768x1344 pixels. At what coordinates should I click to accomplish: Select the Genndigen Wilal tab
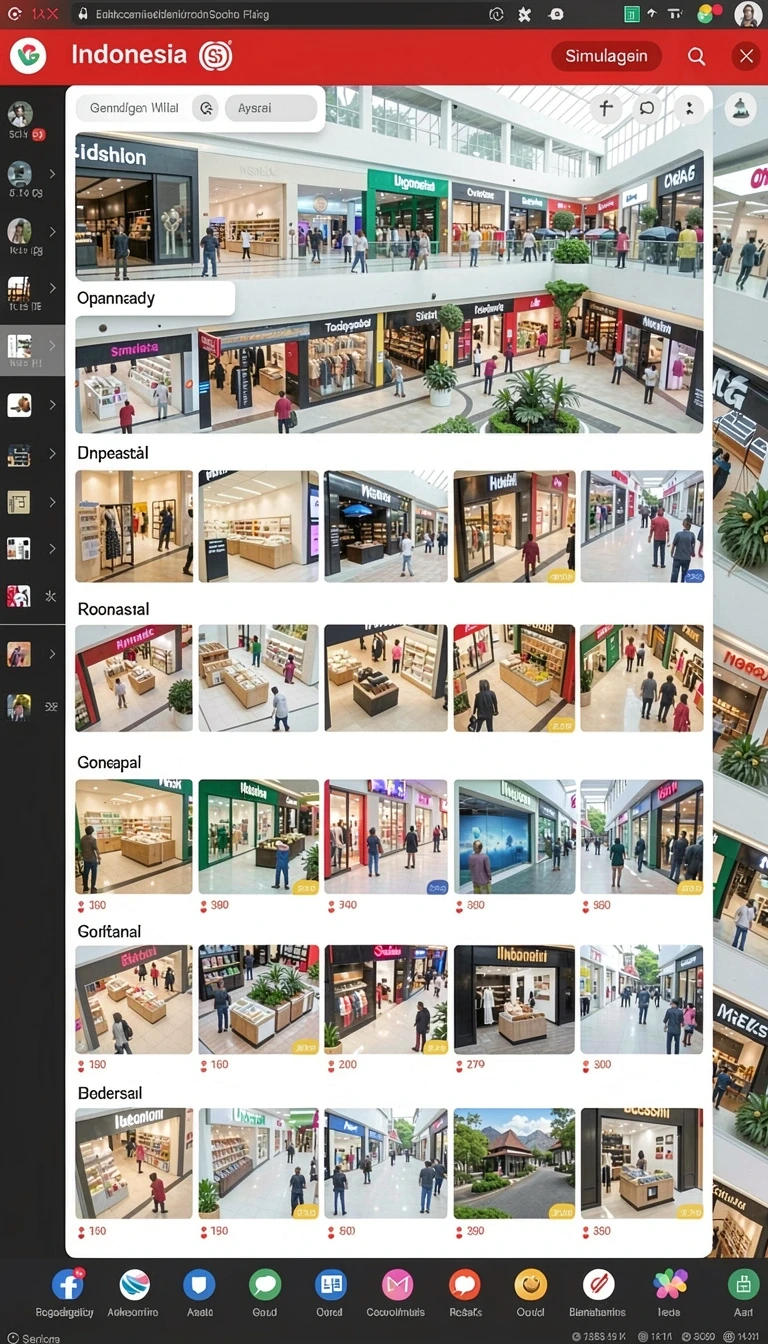point(134,108)
